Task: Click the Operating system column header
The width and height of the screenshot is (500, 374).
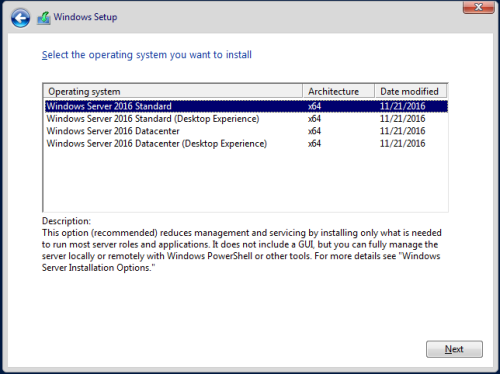Action: (173, 91)
